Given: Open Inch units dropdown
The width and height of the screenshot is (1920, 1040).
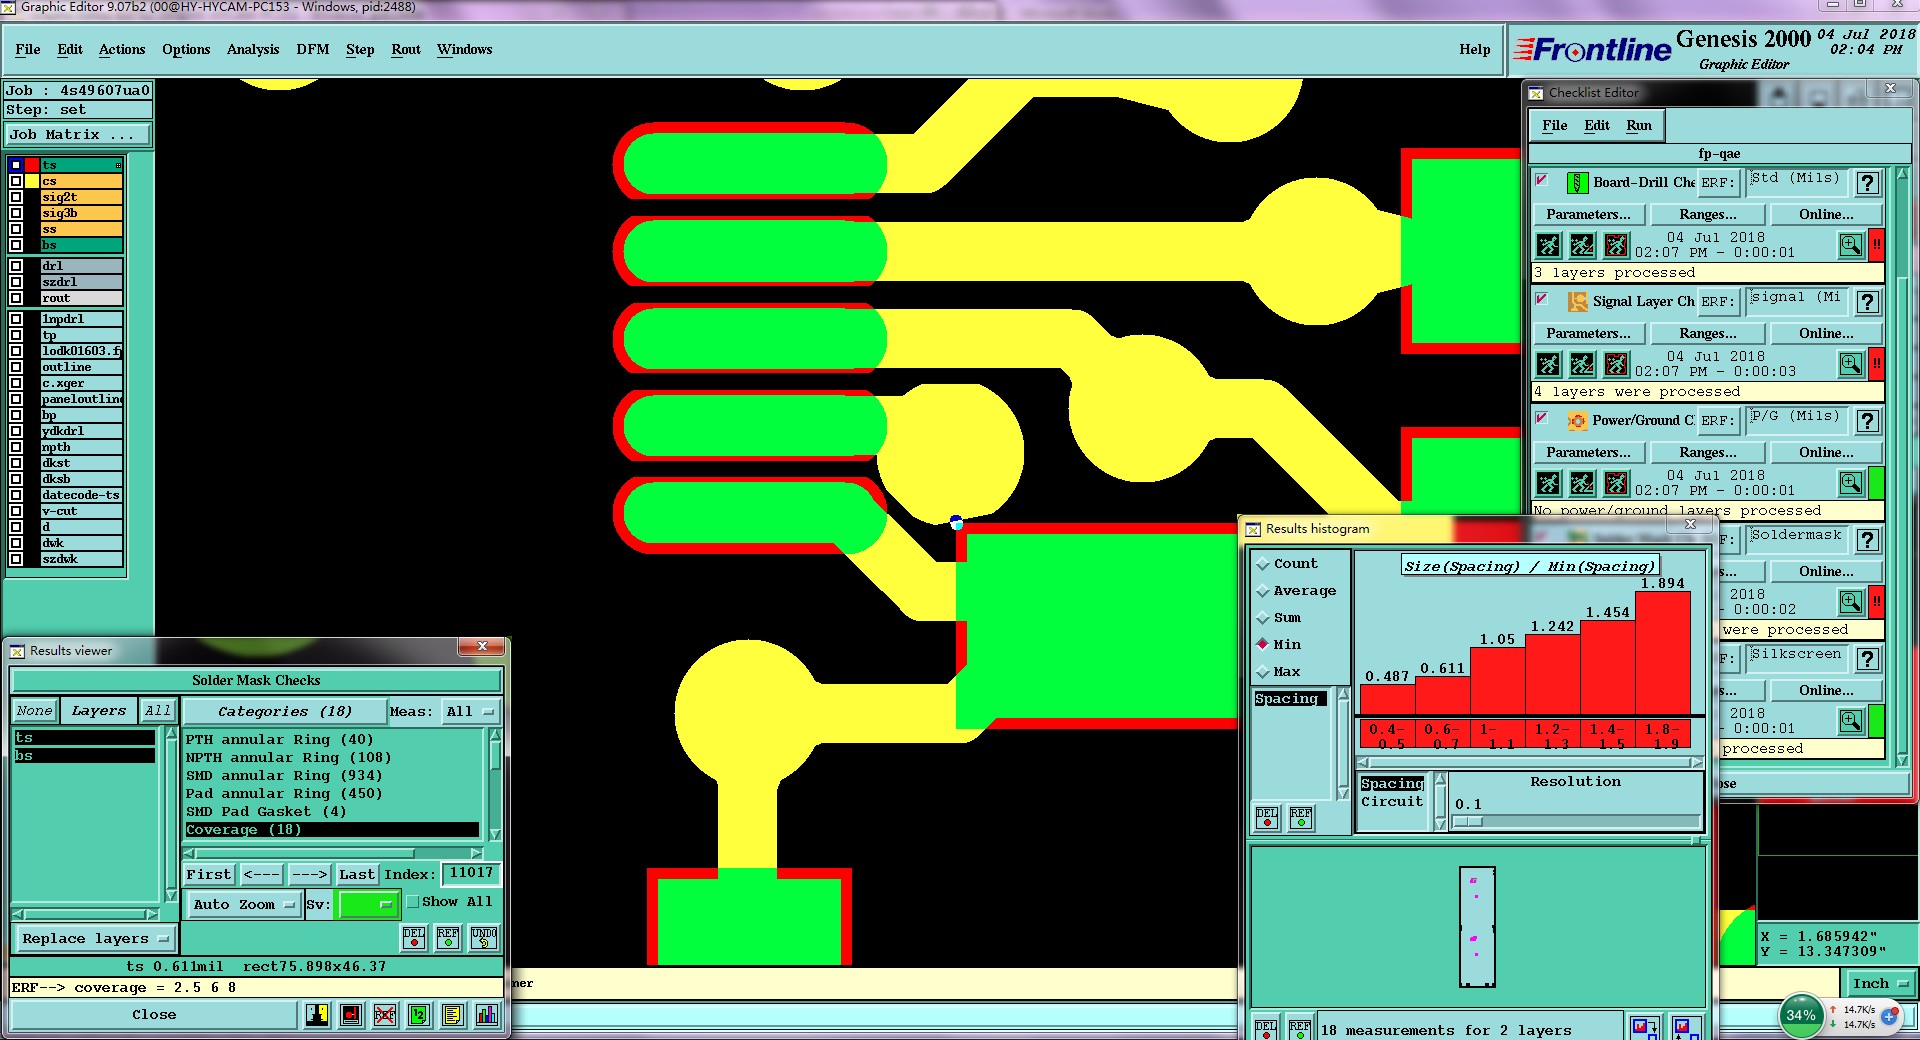Looking at the screenshot, I should point(1879,983).
